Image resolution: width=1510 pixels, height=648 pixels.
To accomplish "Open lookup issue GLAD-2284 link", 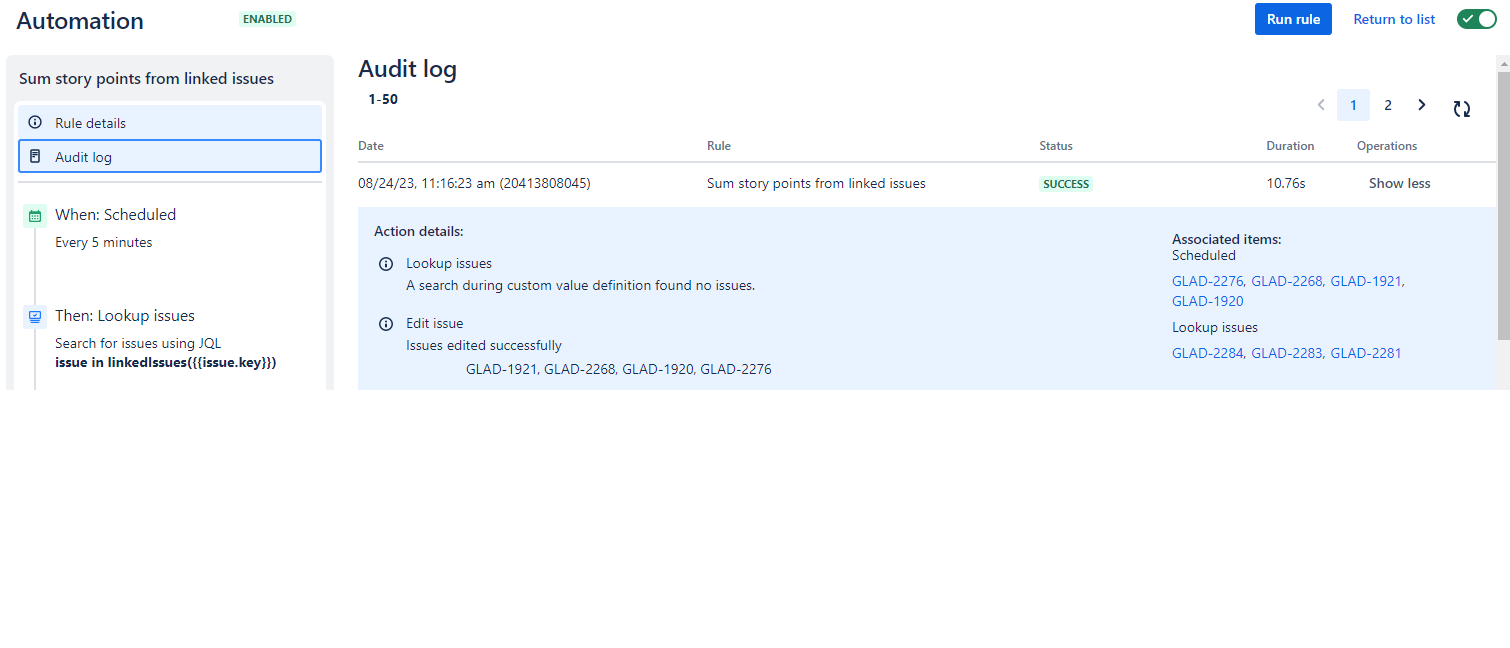I will 1208,354.
